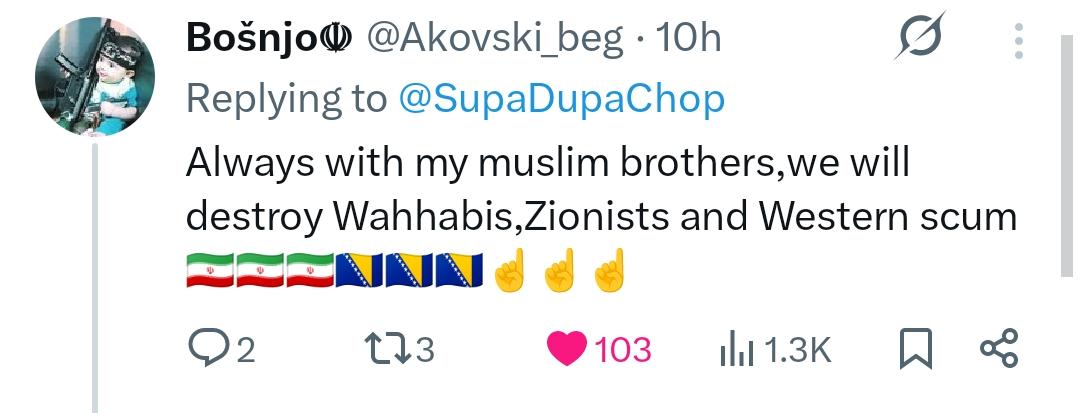Image resolution: width=1078 pixels, height=413 pixels.
Task: Click the 103 likes count
Action: (x=623, y=350)
